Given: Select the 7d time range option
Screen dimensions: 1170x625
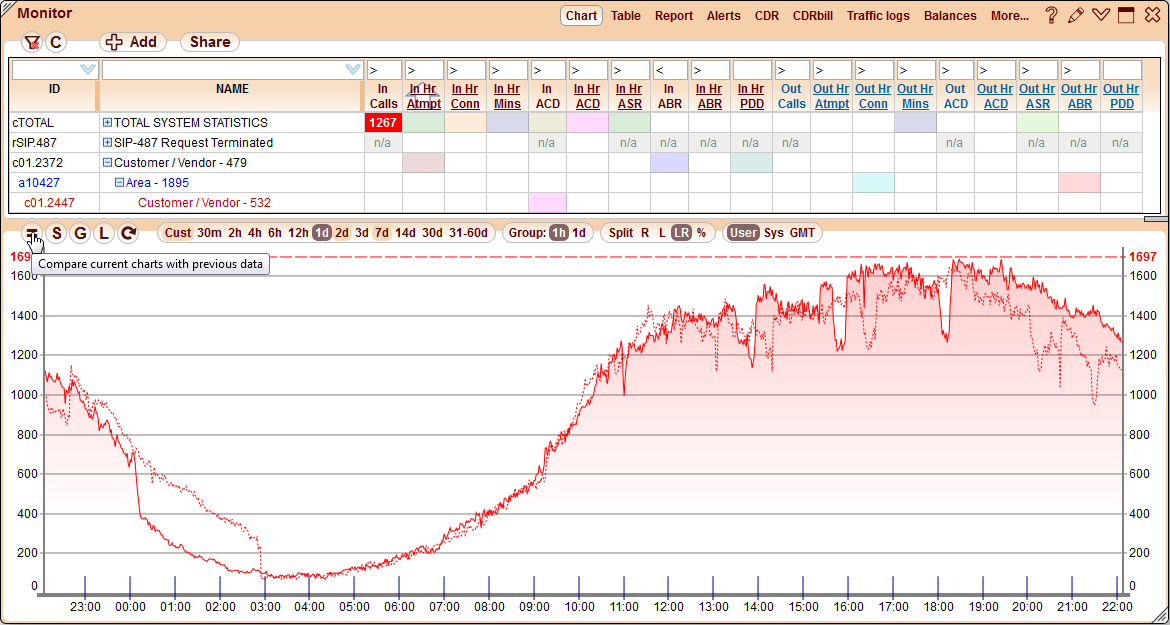Looking at the screenshot, I should click(x=380, y=233).
